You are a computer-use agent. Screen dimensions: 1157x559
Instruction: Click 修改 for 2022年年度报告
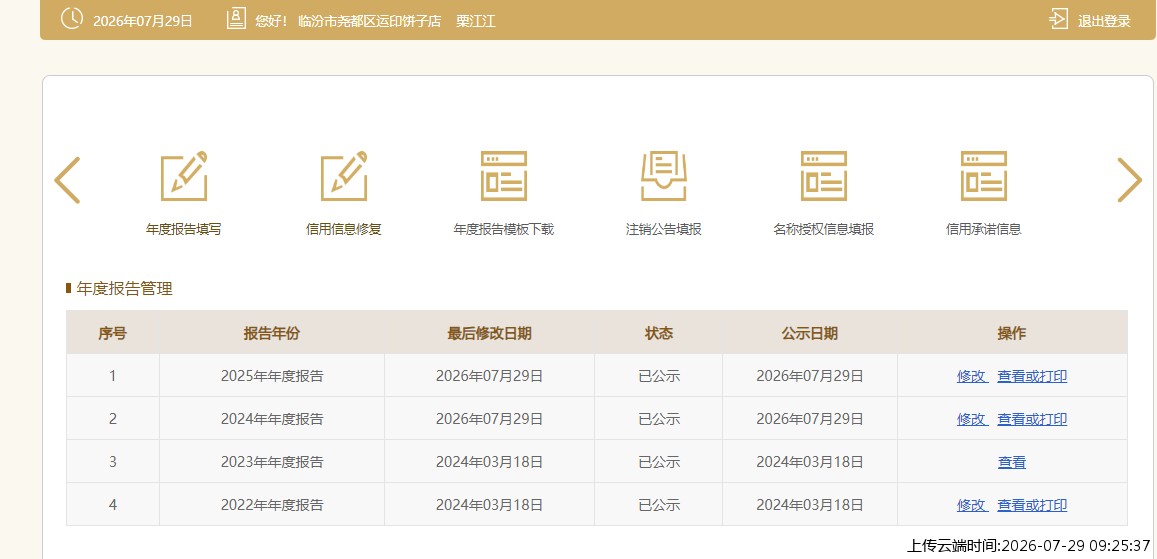click(x=972, y=505)
